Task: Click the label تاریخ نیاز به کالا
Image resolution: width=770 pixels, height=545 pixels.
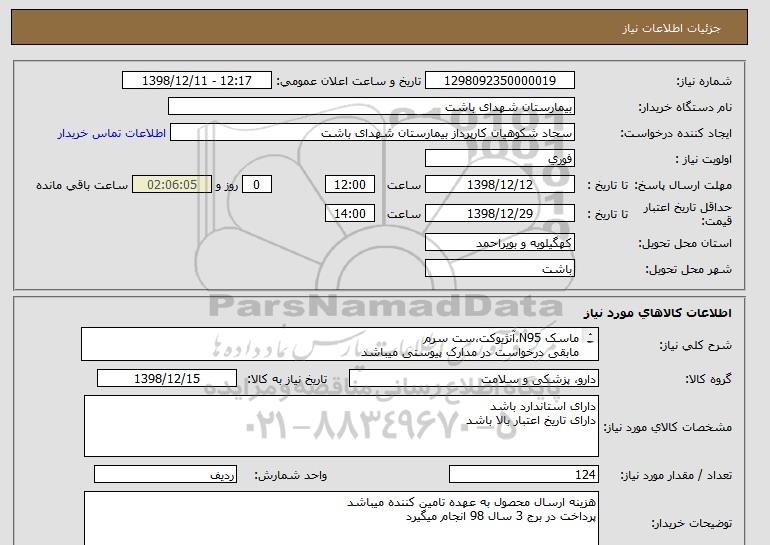Action: point(287,379)
